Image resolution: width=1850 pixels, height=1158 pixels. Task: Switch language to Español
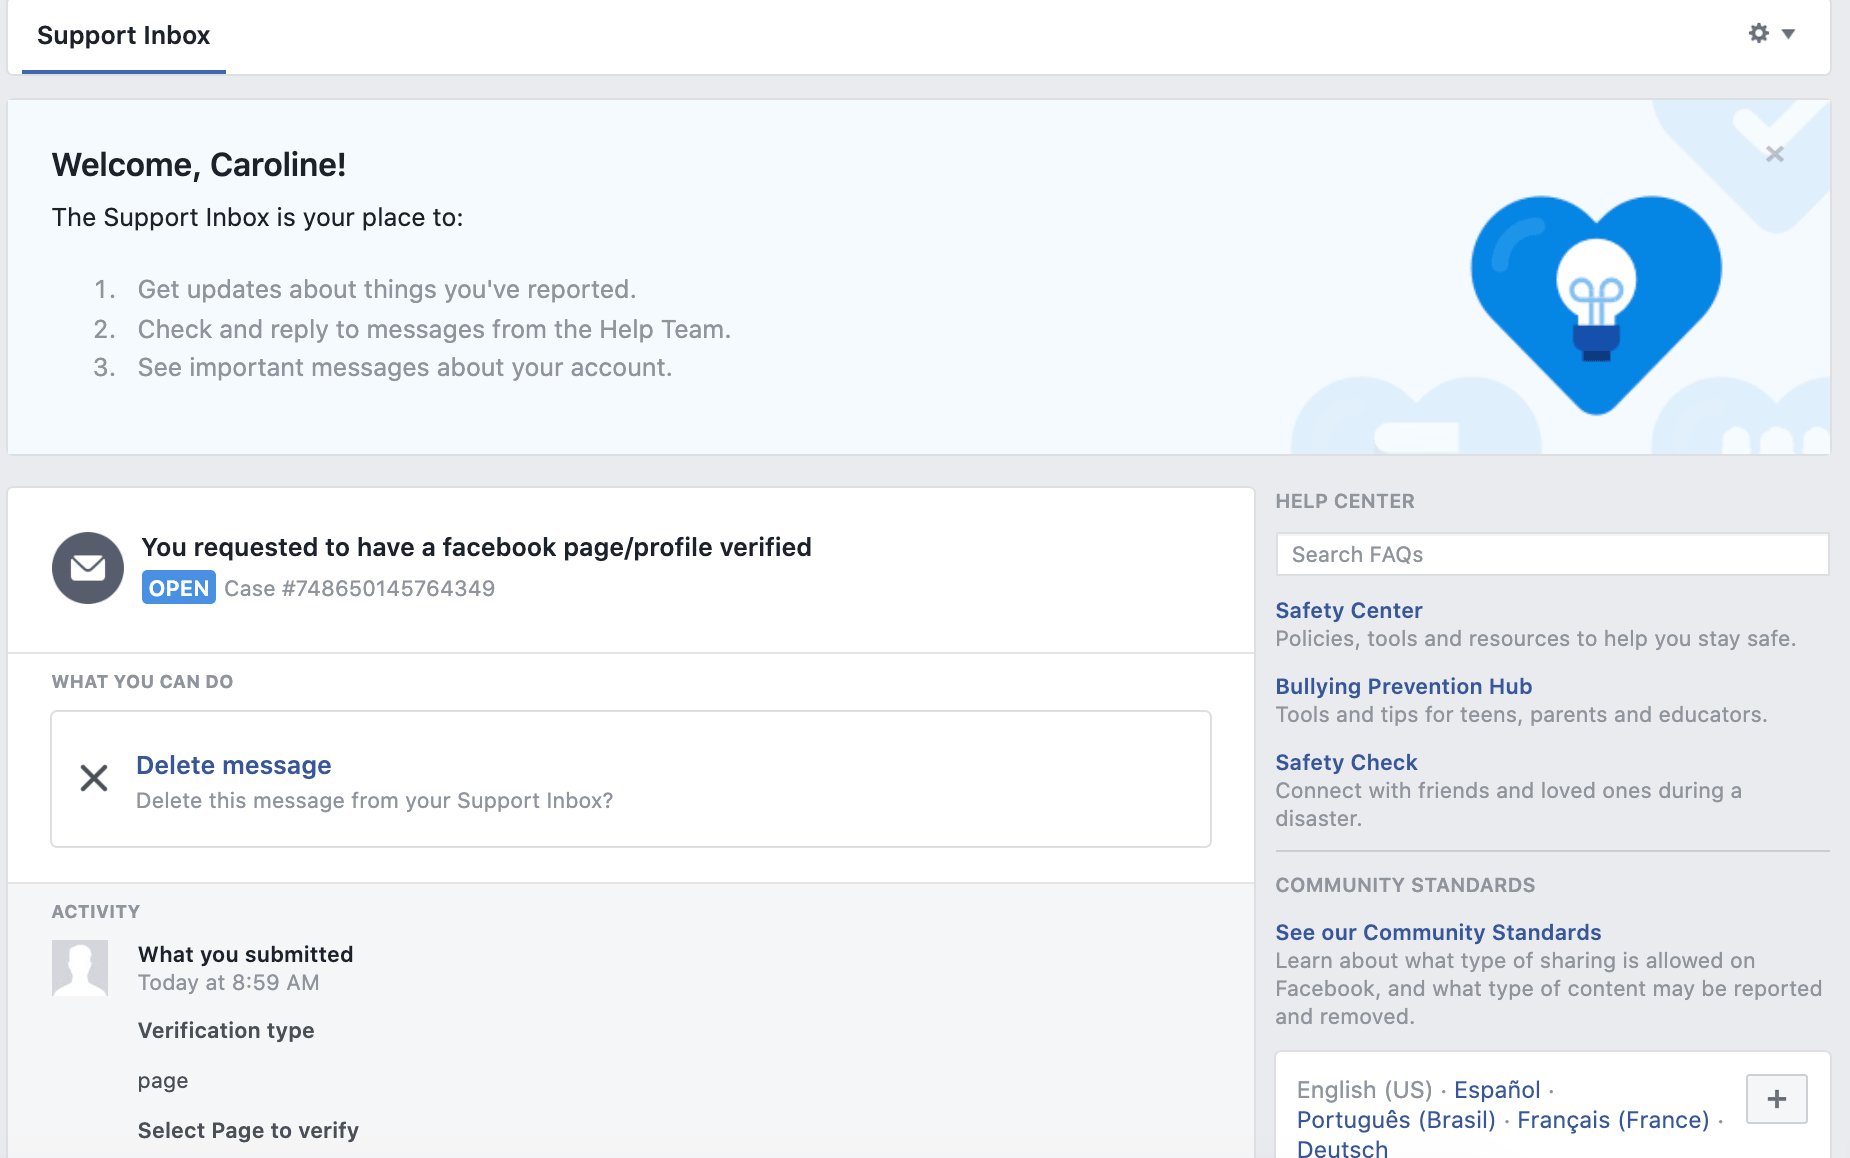[1497, 1090]
